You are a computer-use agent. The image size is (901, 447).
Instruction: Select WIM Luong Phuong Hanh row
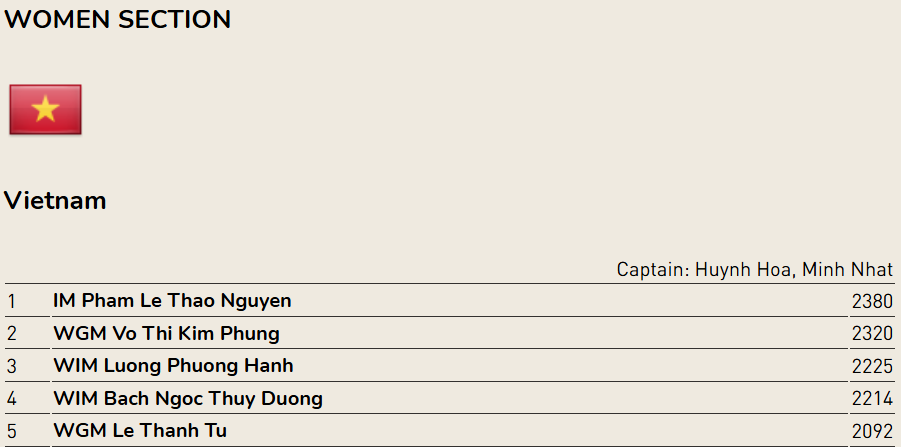[x=449, y=365]
